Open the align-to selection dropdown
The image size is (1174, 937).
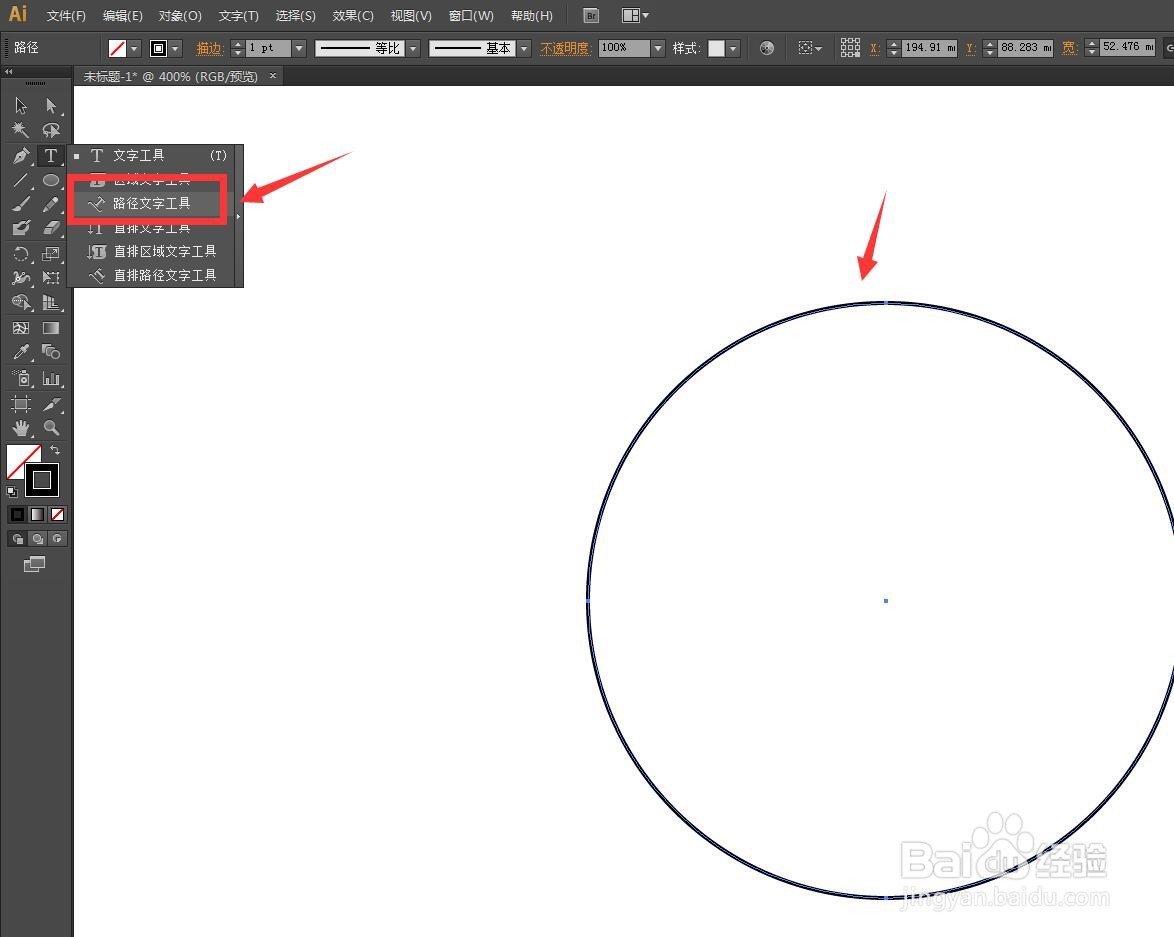(809, 48)
